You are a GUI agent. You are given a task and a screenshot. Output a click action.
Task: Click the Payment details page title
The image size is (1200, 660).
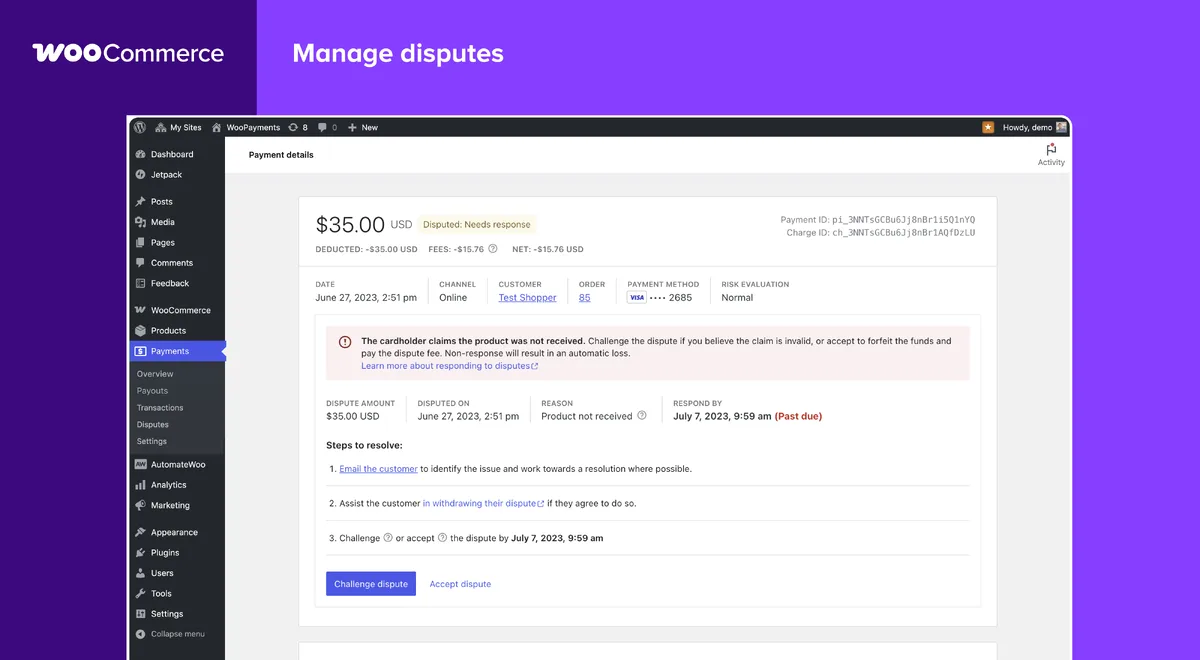click(281, 155)
